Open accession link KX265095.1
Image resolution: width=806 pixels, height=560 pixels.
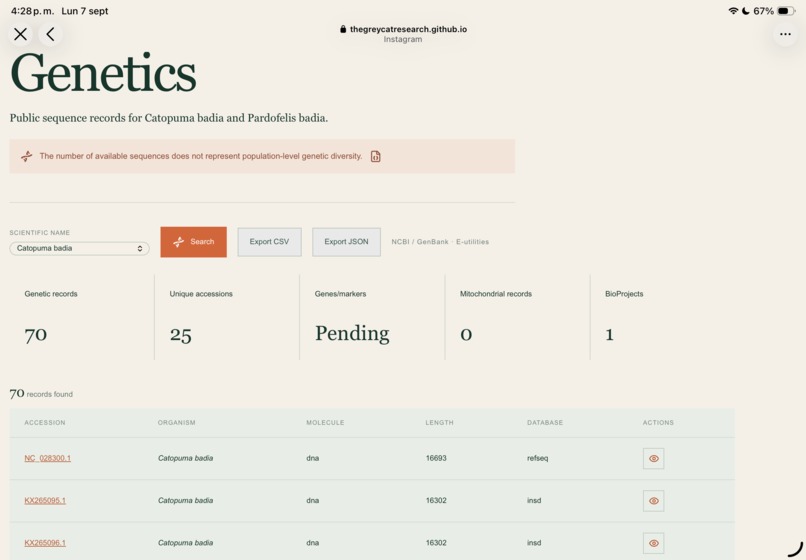45,500
